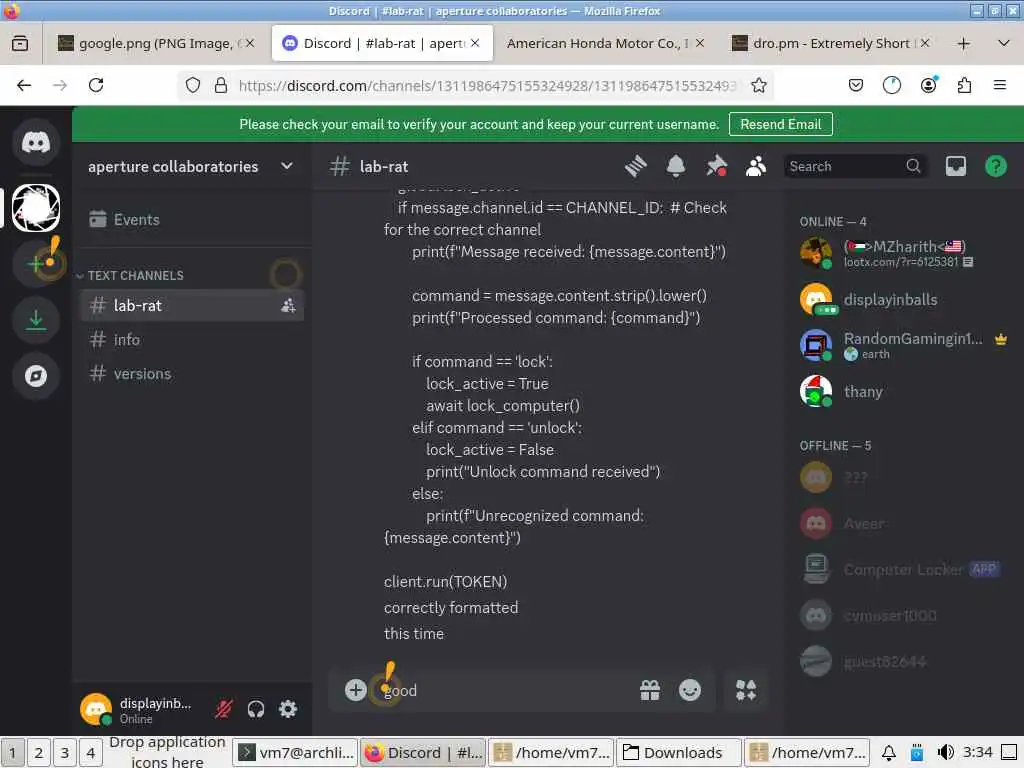Switch to workspace 2

[39, 753]
